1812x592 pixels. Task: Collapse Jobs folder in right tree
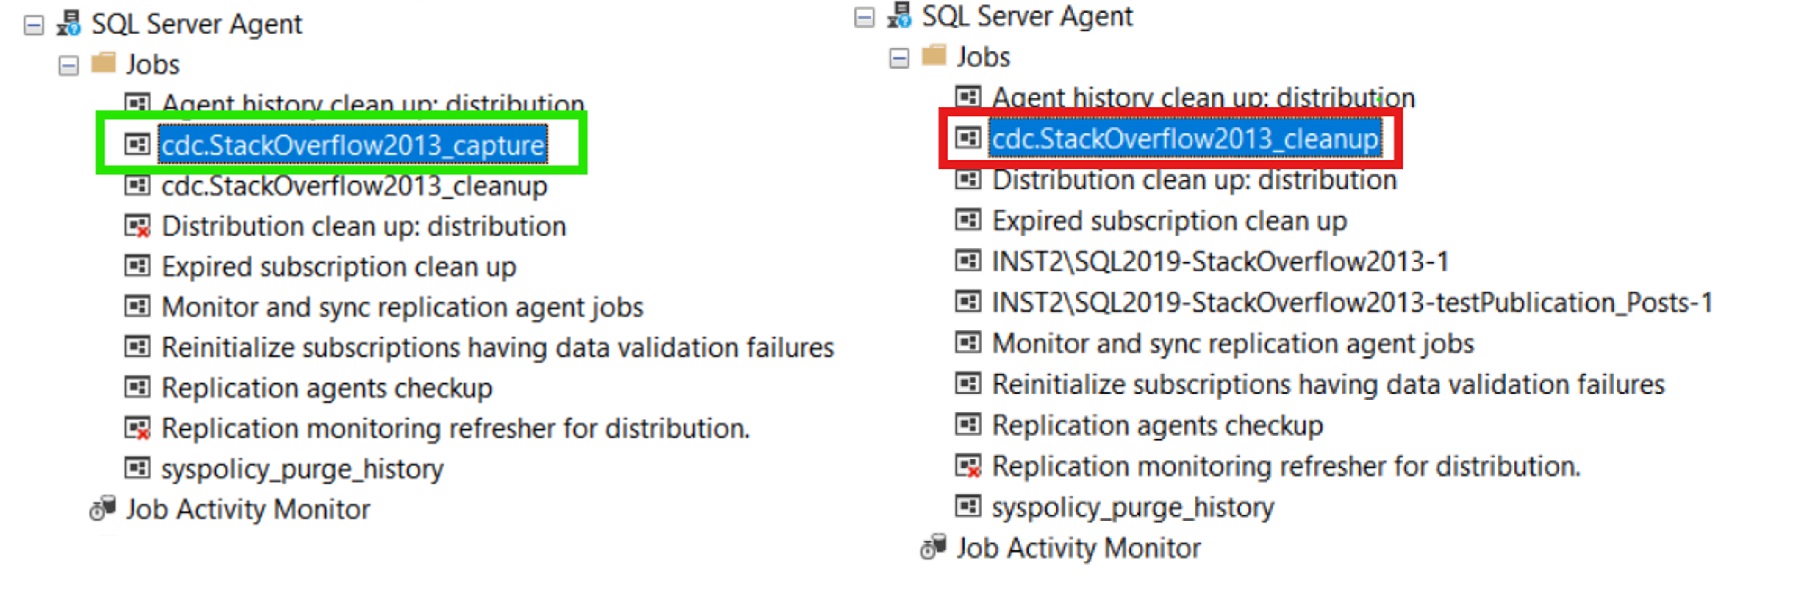(x=900, y=58)
